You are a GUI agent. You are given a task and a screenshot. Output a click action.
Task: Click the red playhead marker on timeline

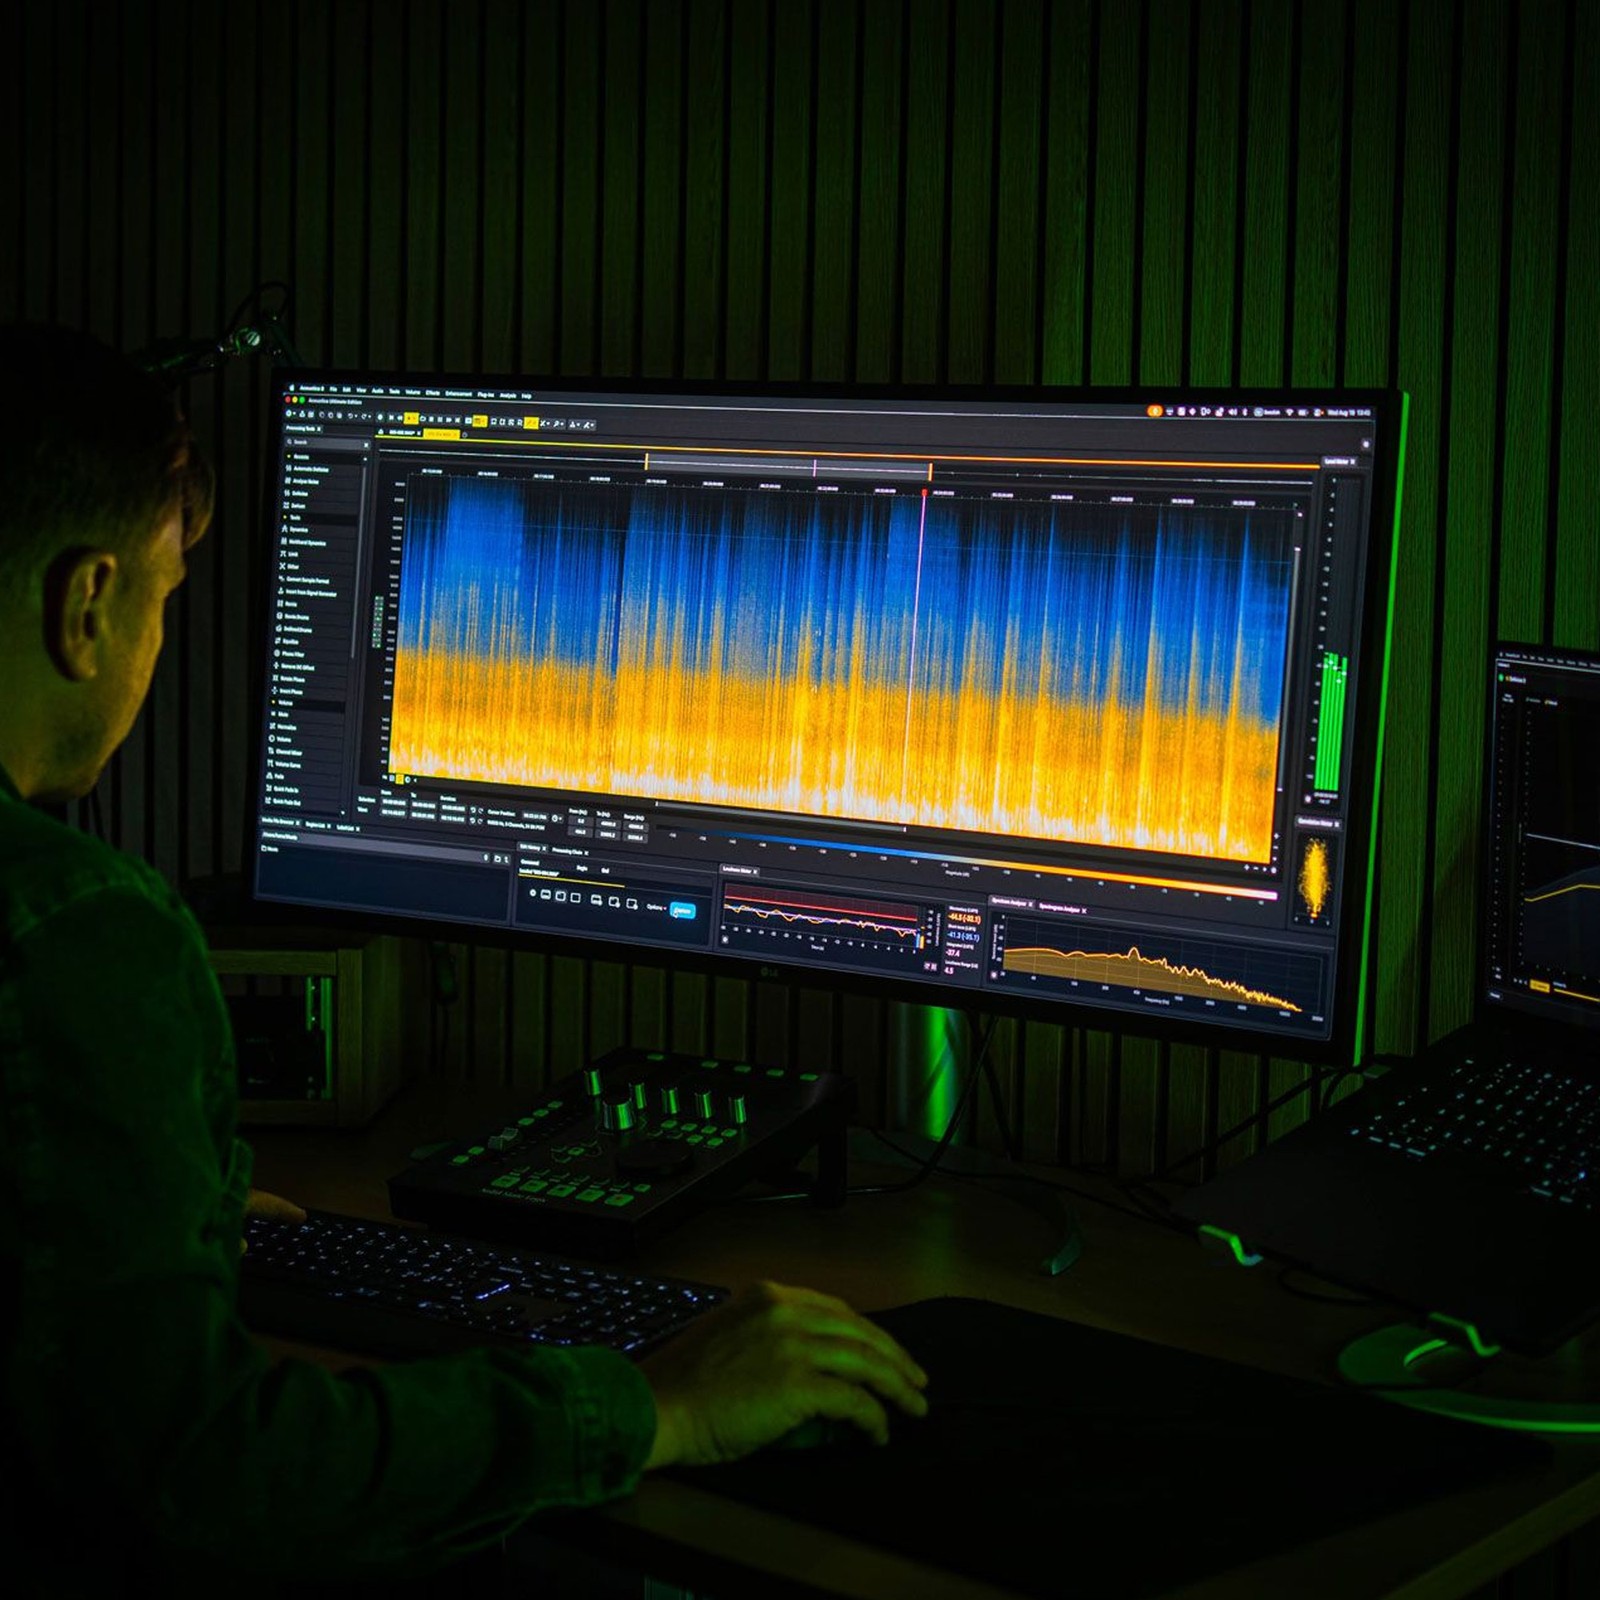coord(924,492)
